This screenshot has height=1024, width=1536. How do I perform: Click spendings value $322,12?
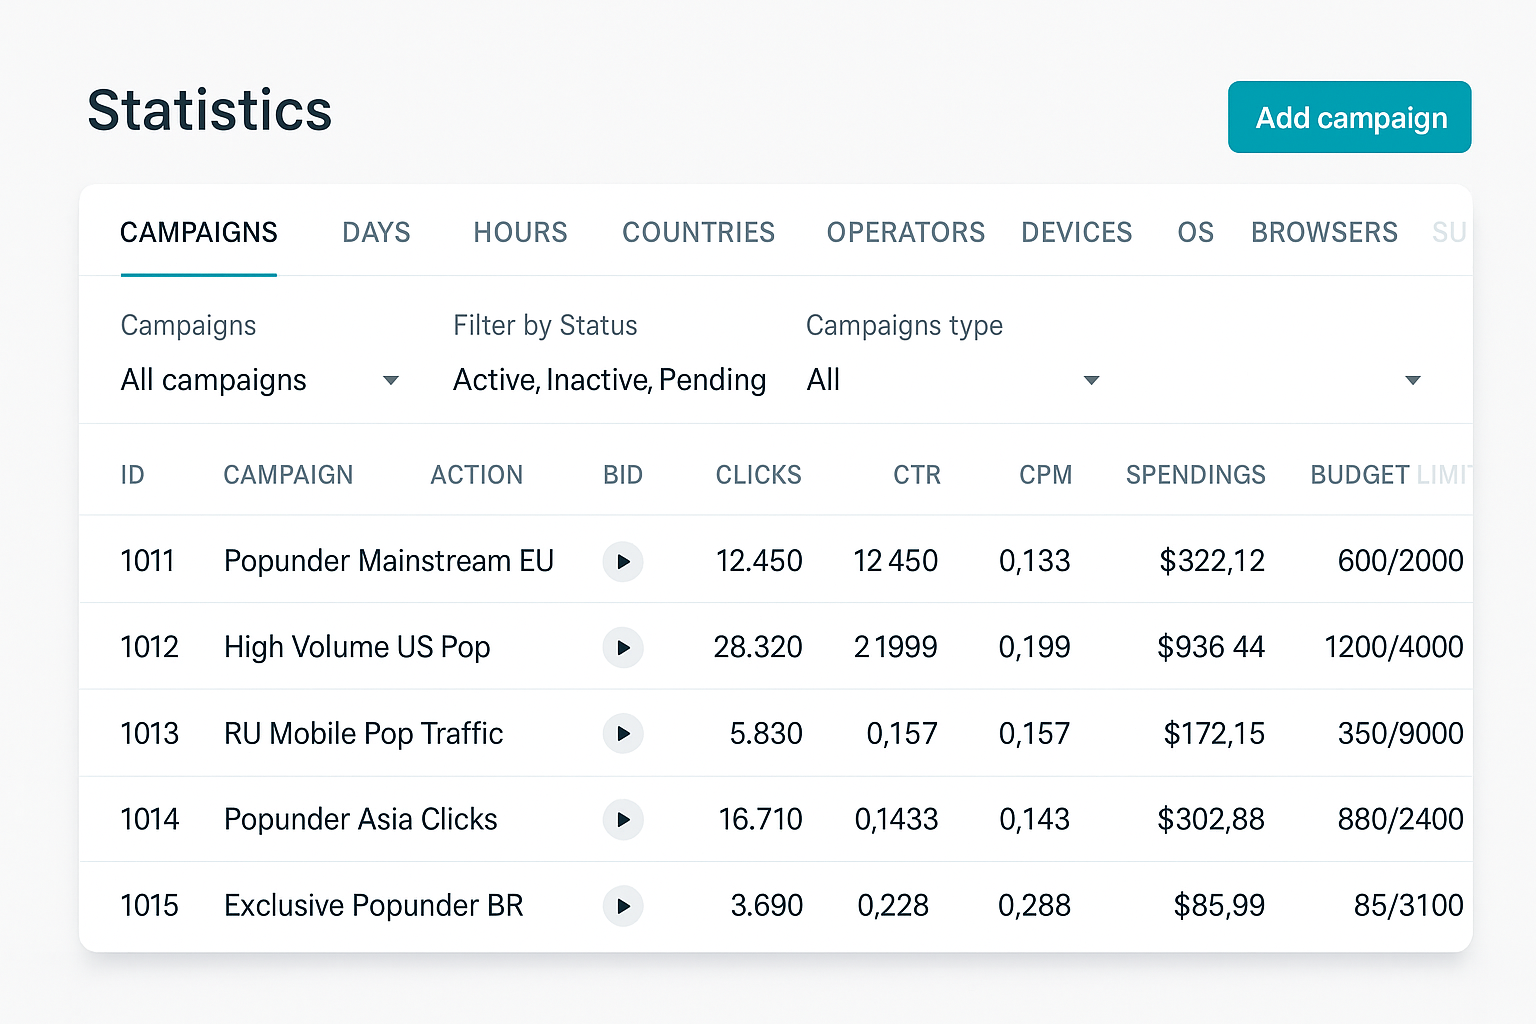coord(1212,561)
